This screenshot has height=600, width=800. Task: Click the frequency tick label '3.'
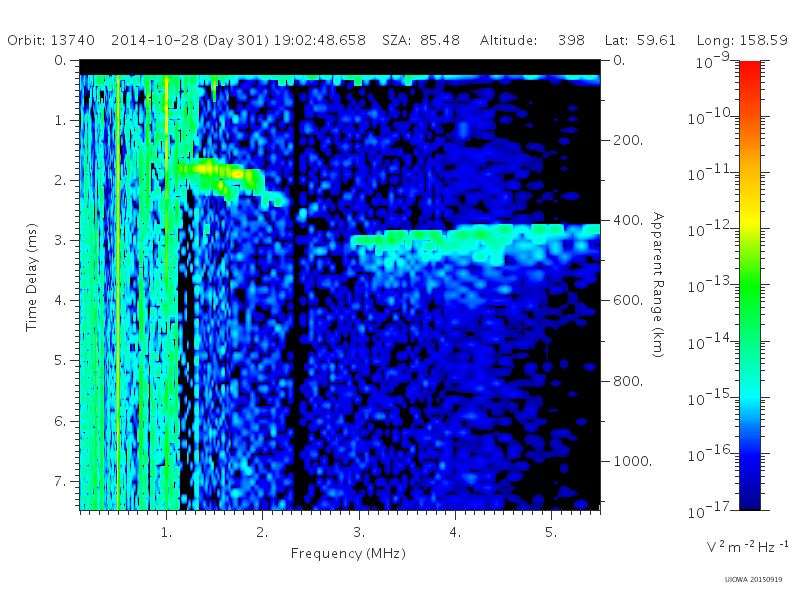click(x=359, y=532)
